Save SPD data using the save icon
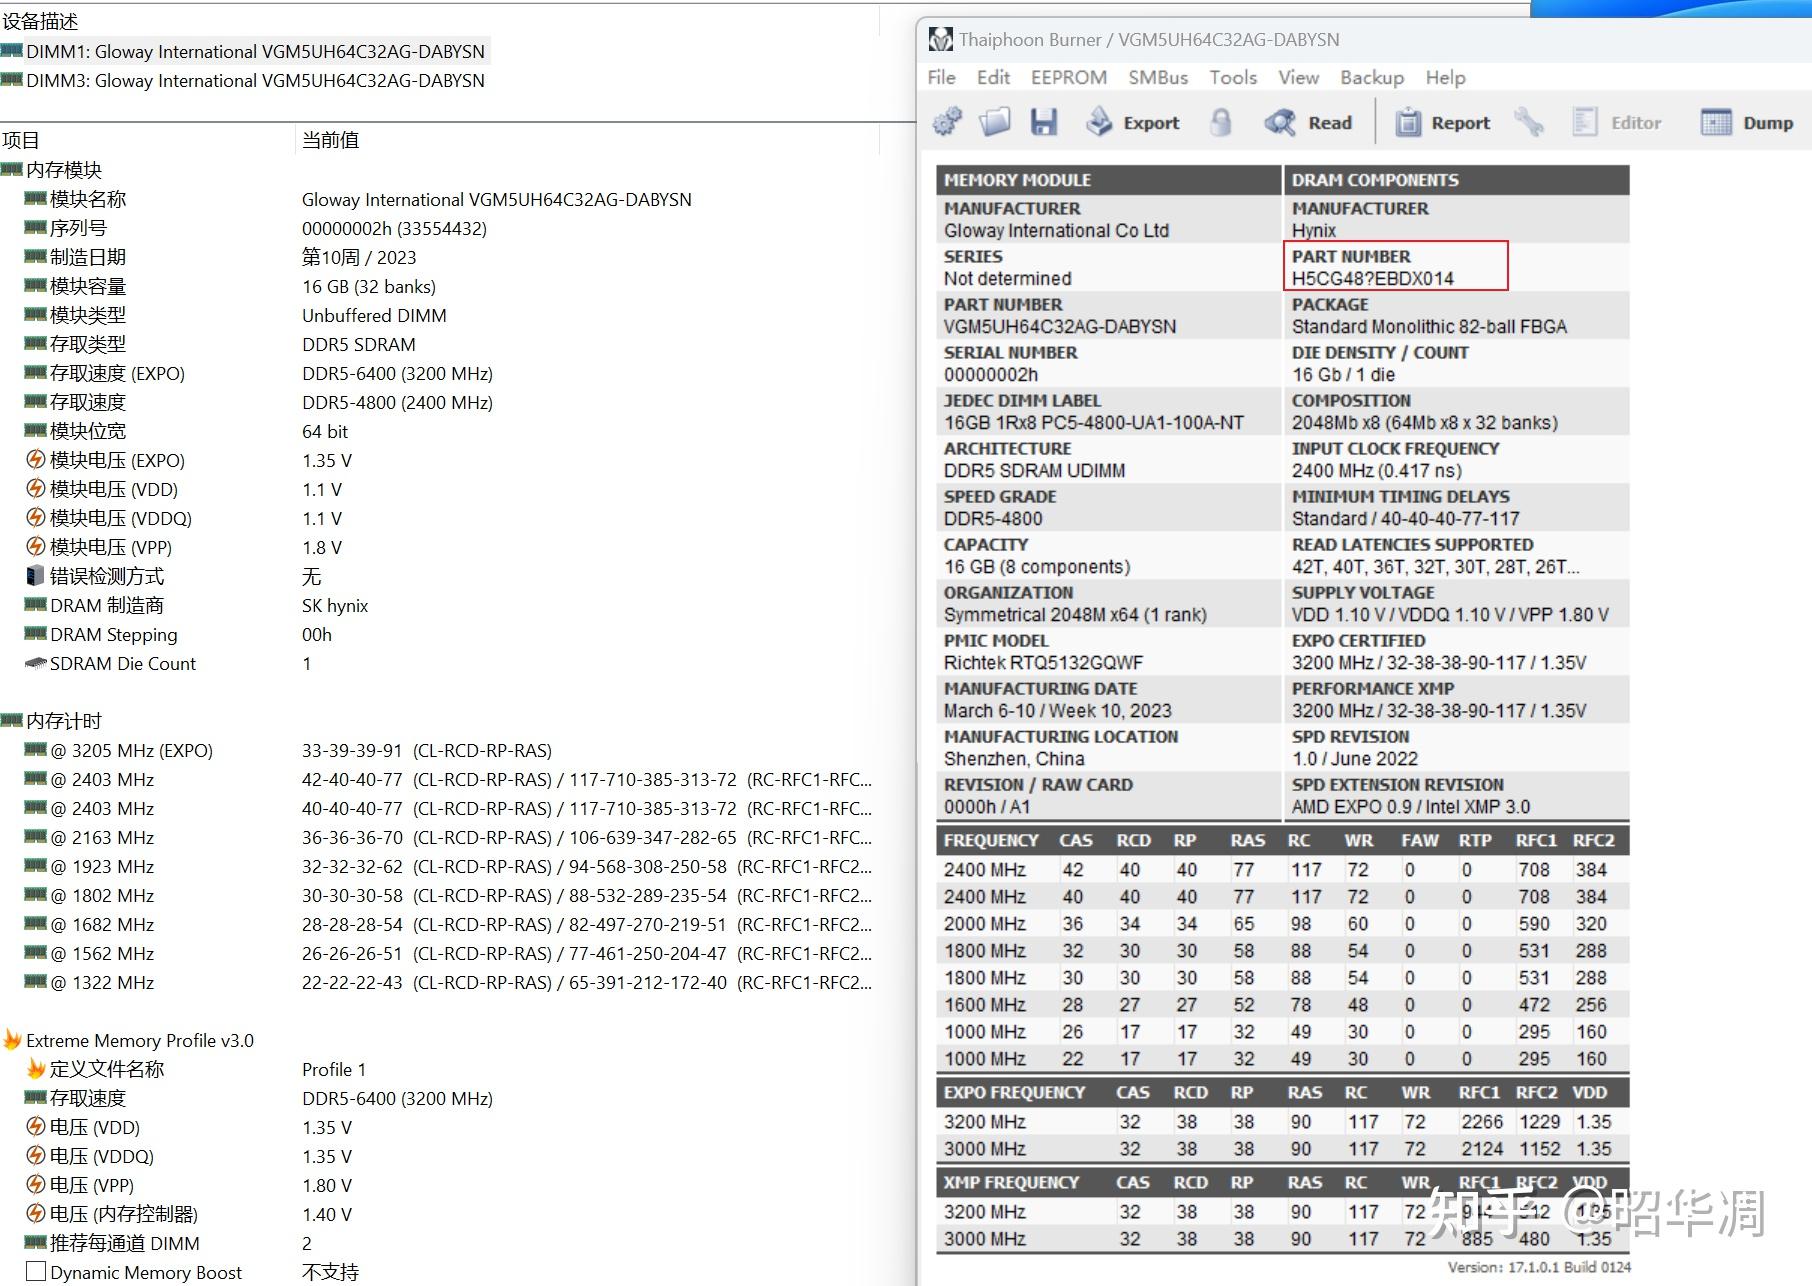The height and width of the screenshot is (1286, 1812). pos(1045,121)
